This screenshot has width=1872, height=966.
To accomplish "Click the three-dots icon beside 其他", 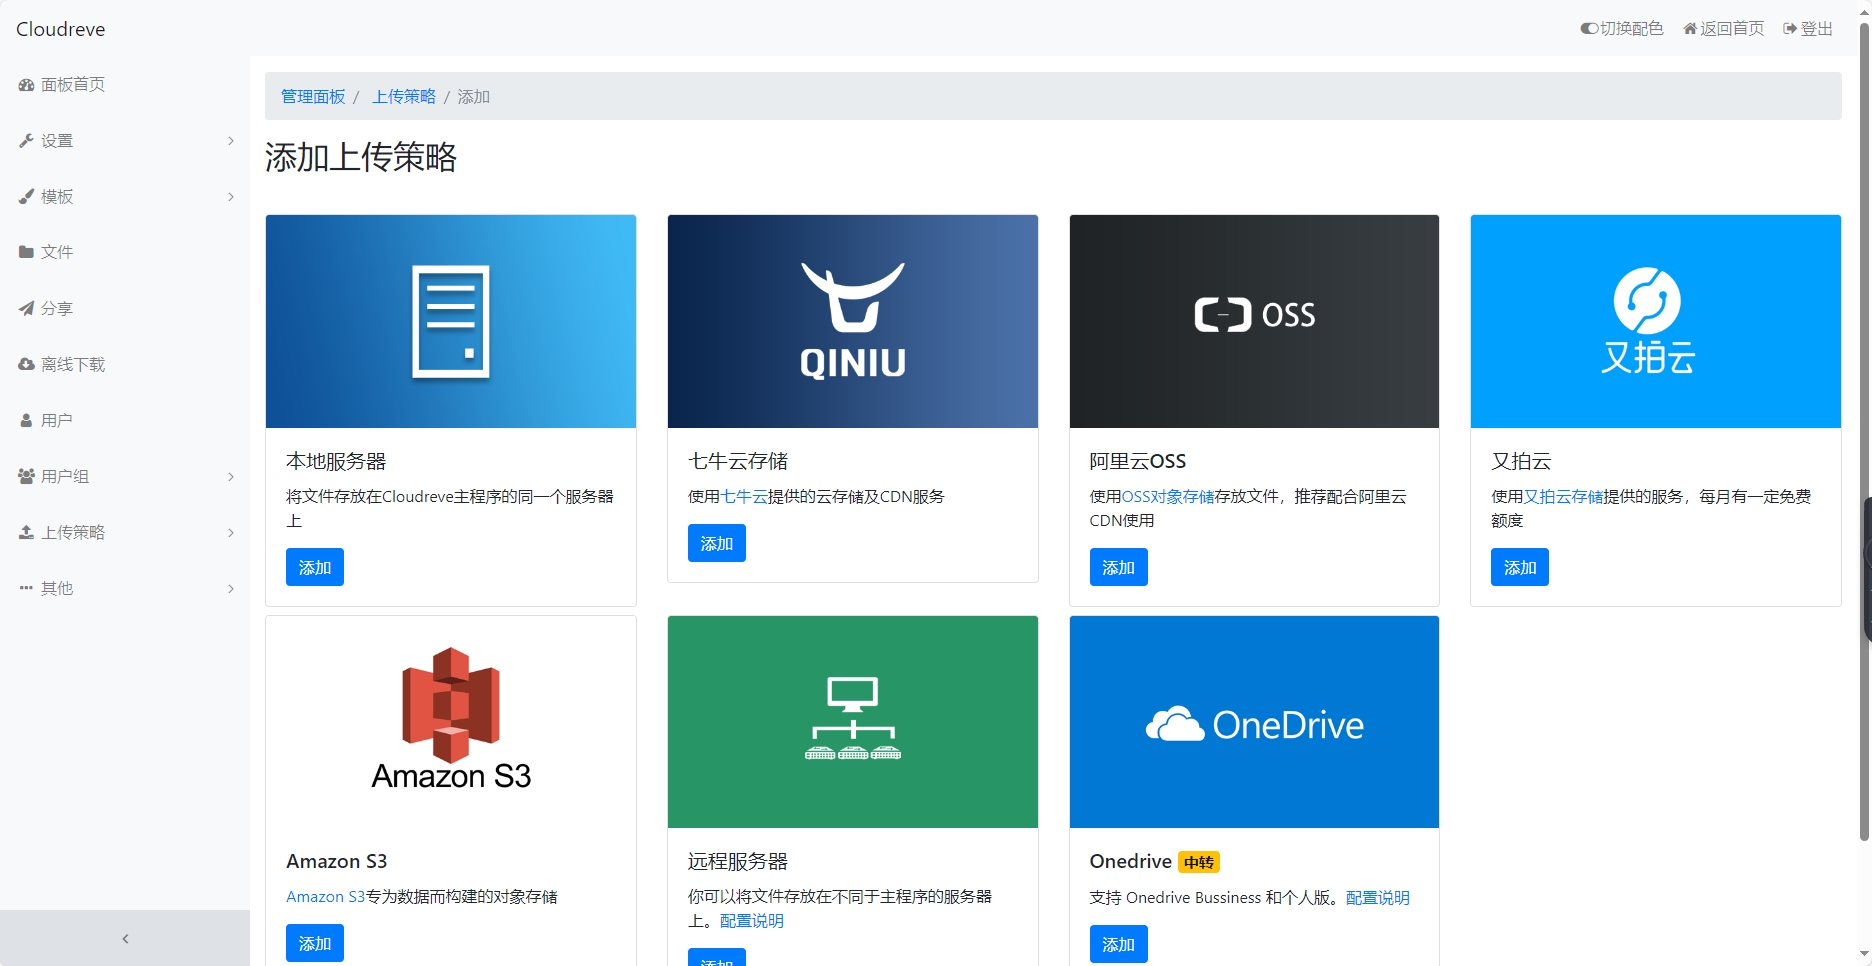I will (26, 588).
